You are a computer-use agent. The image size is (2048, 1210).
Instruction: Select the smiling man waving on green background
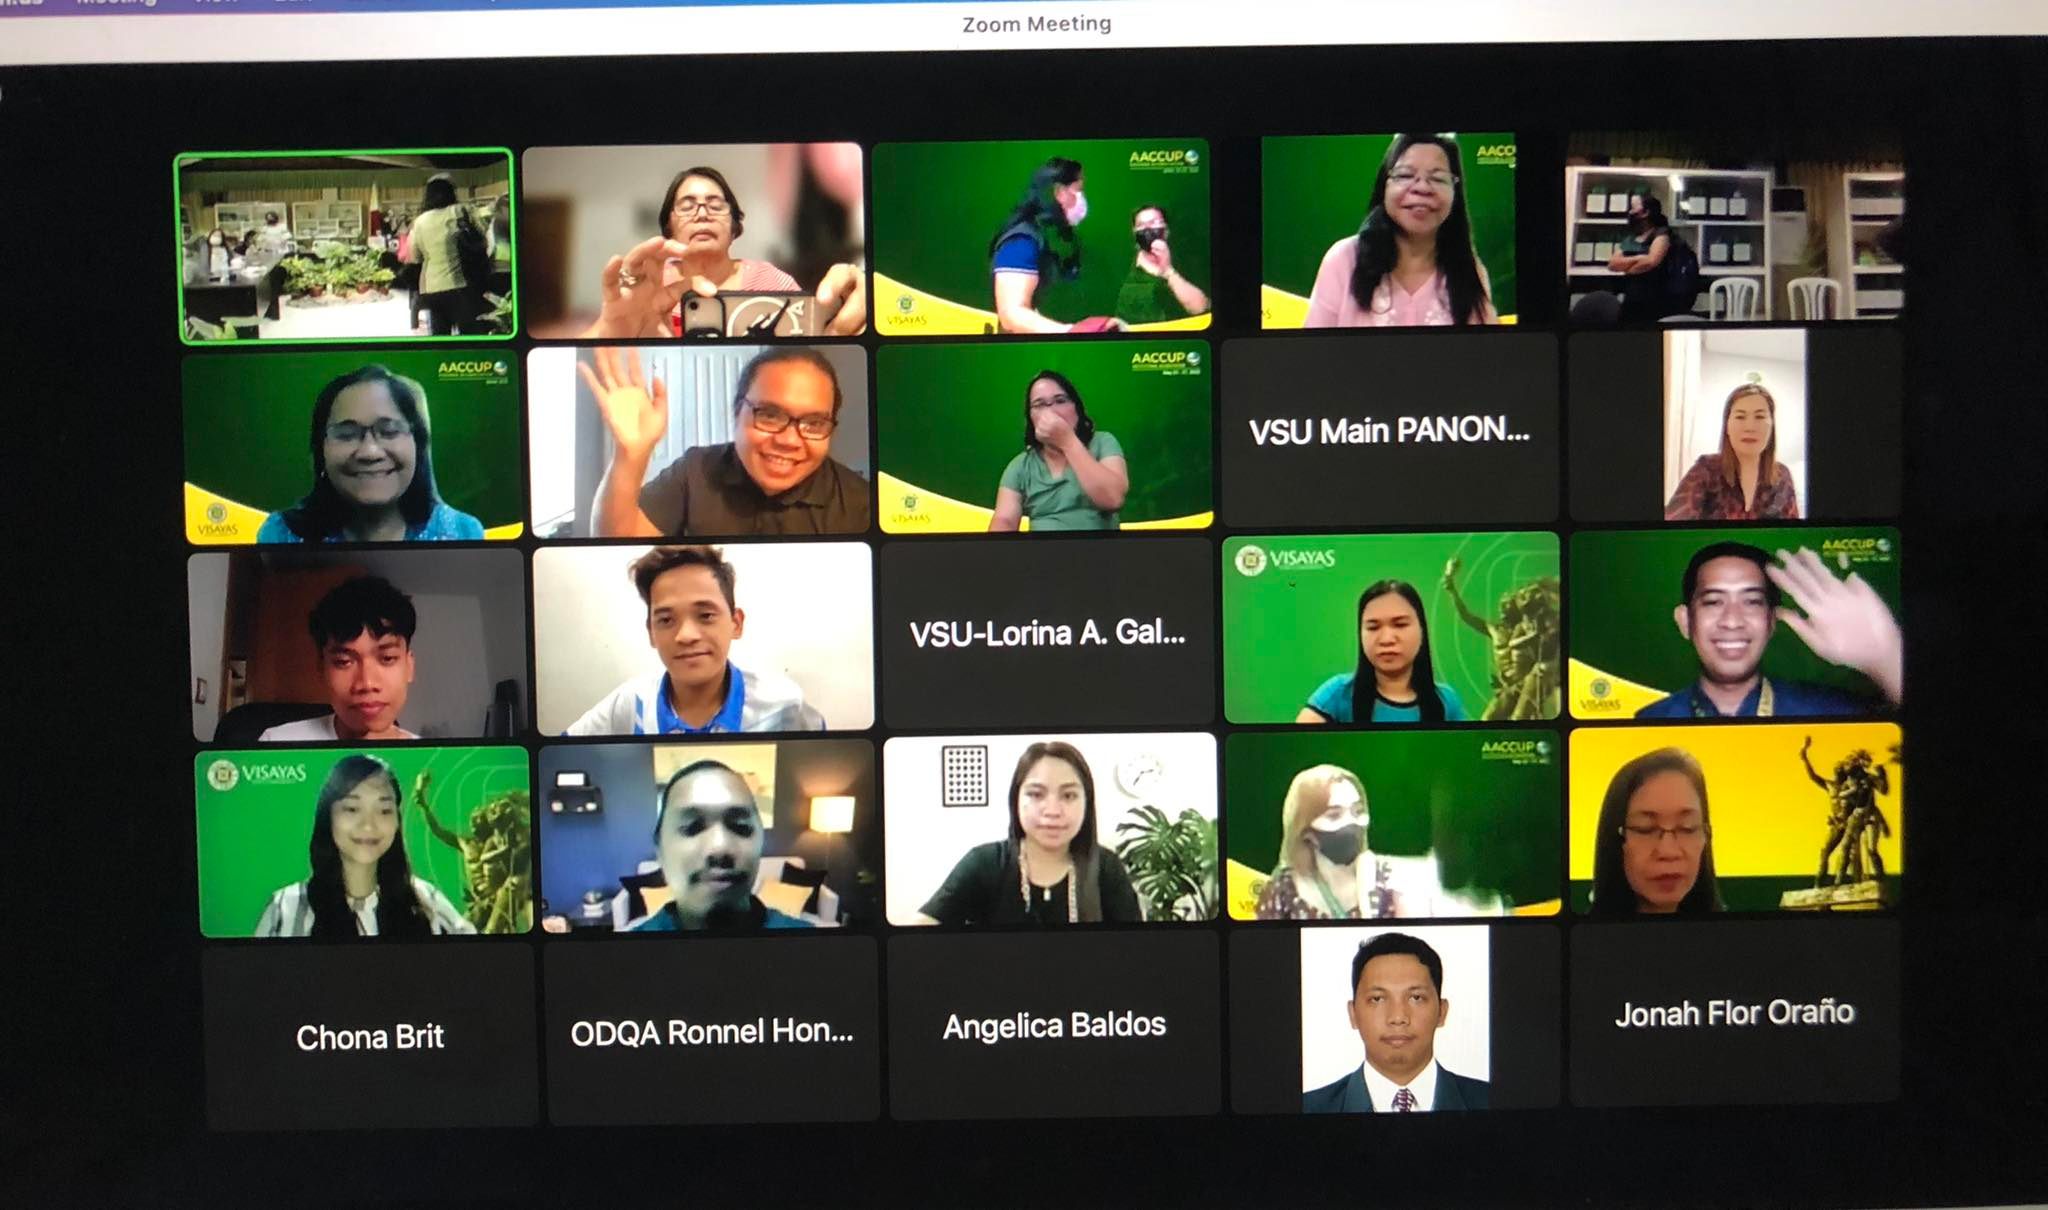(x=1734, y=624)
